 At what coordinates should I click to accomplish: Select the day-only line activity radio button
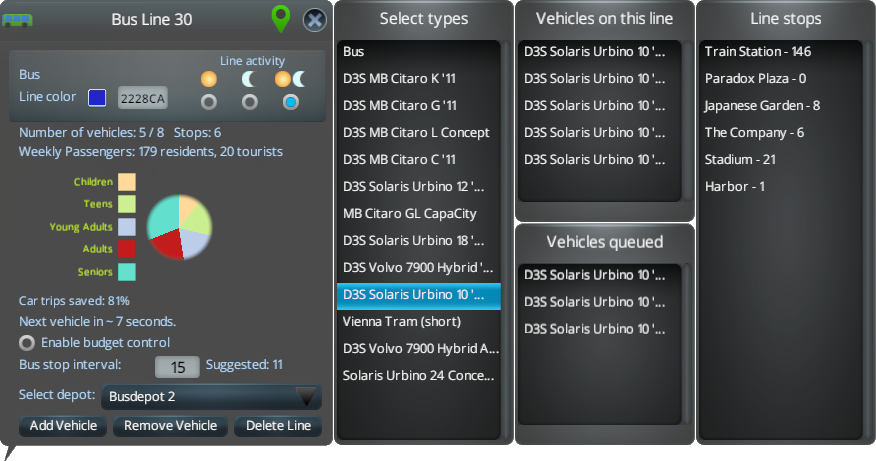point(208,102)
